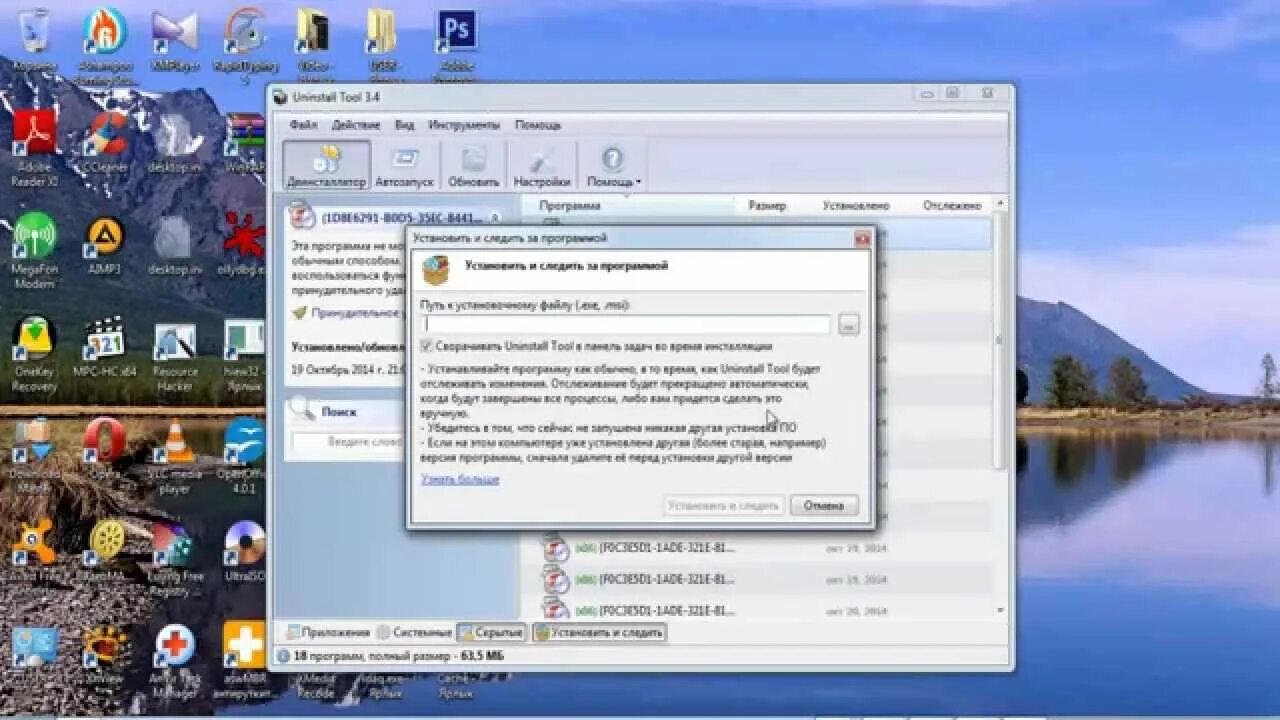This screenshot has width=1280, height=720.
Task: Sort list by Программа column
Action: tap(569, 205)
